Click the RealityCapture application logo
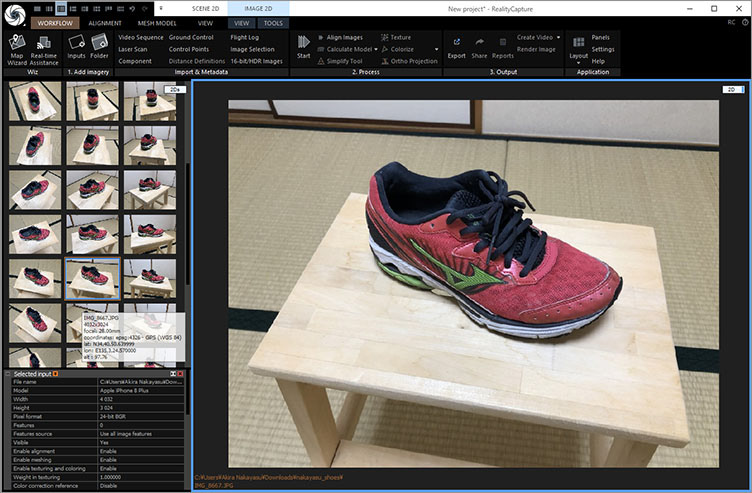The image size is (752, 493). (15, 14)
